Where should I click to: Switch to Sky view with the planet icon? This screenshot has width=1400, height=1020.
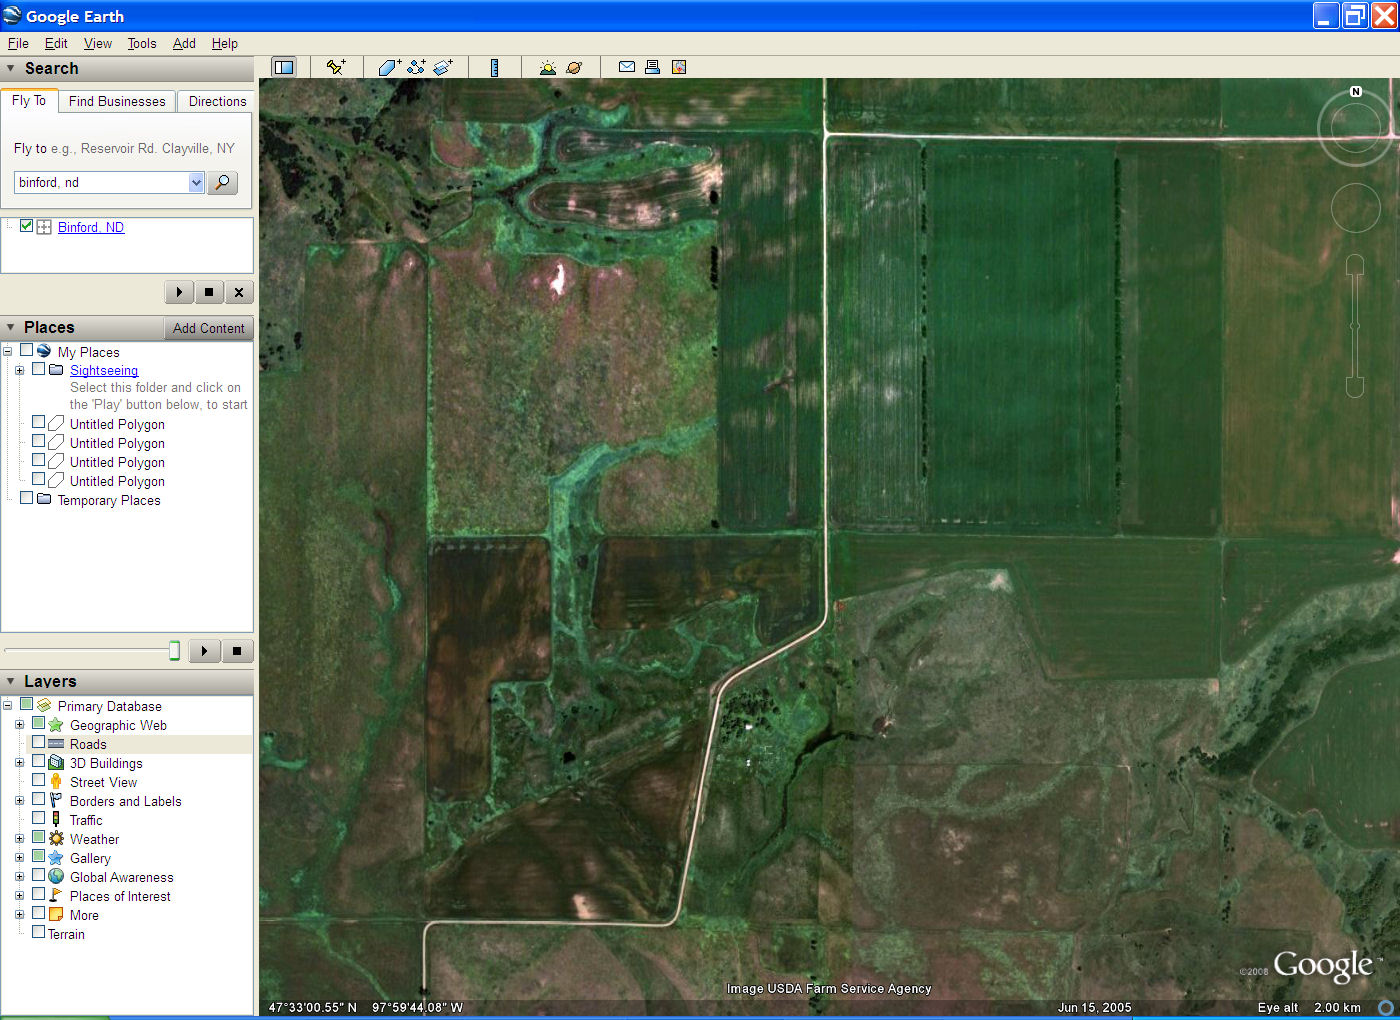(x=574, y=67)
